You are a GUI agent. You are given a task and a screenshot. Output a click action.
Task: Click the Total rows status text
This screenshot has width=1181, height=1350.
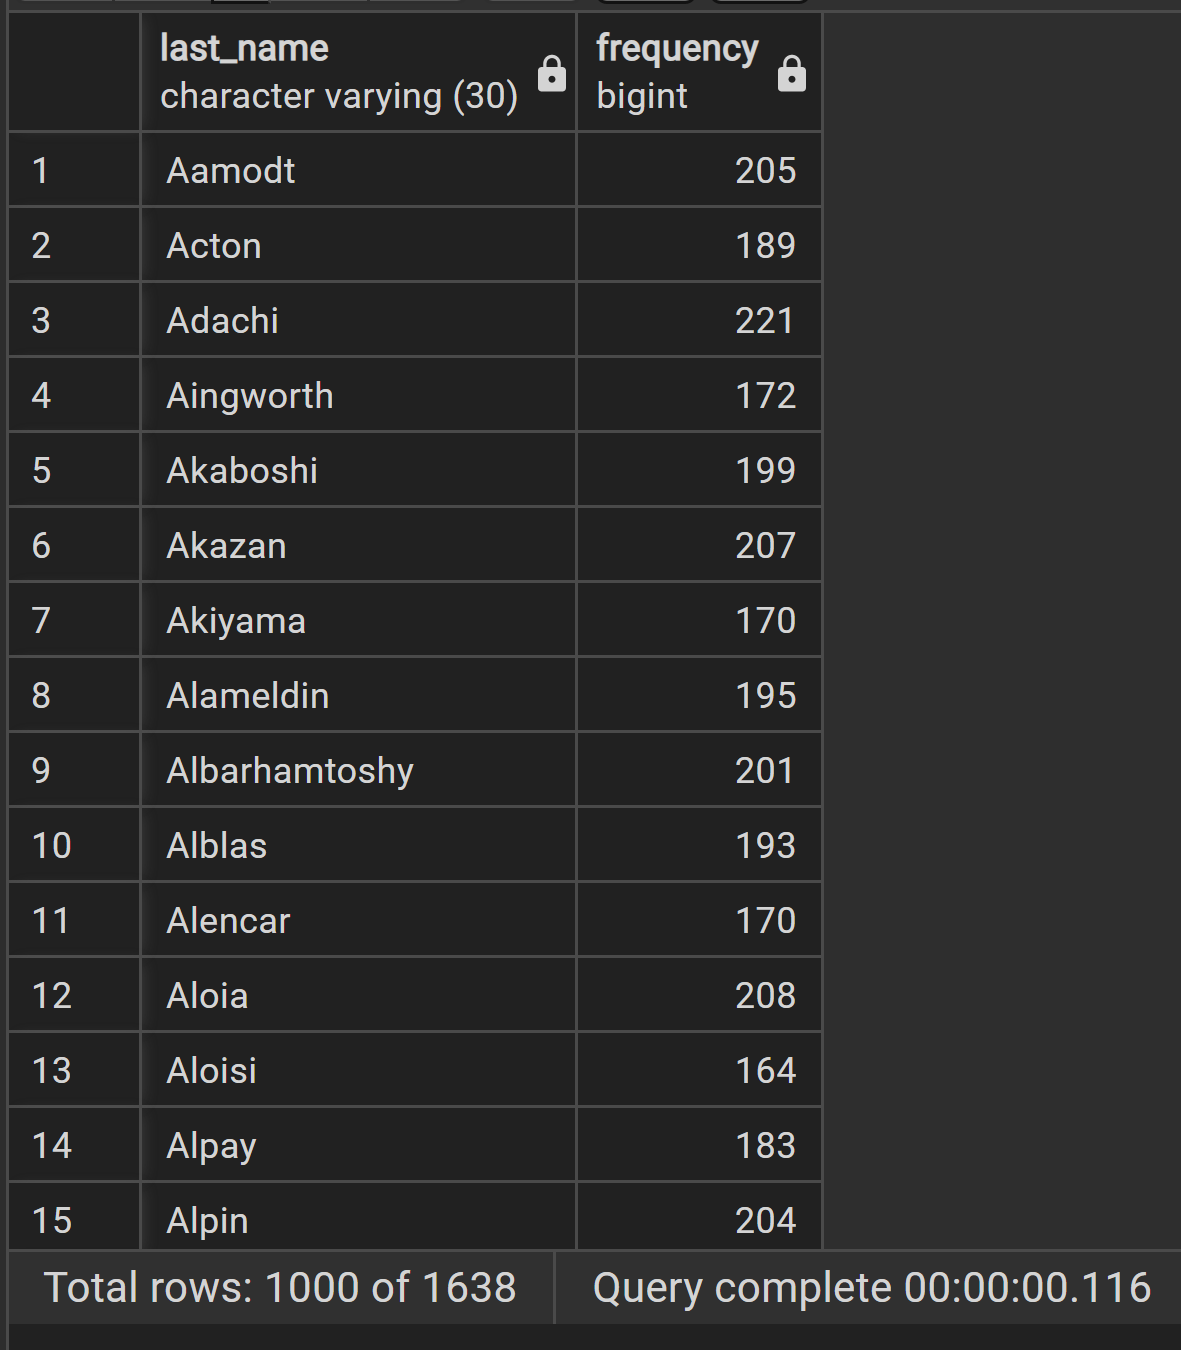pos(280,1287)
